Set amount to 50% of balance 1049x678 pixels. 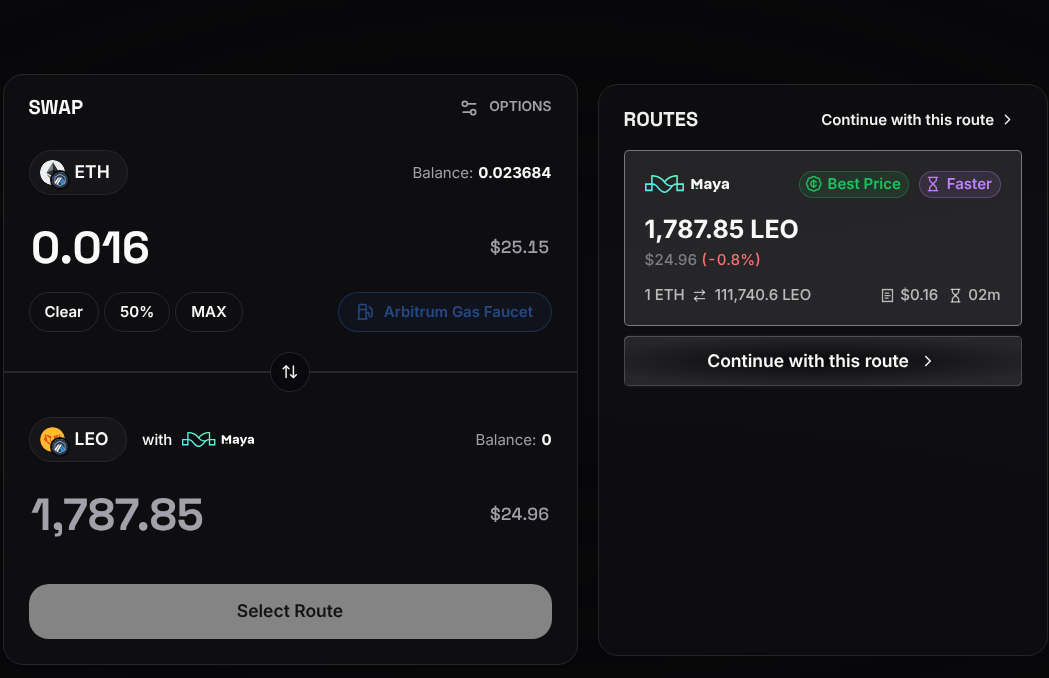coord(136,312)
